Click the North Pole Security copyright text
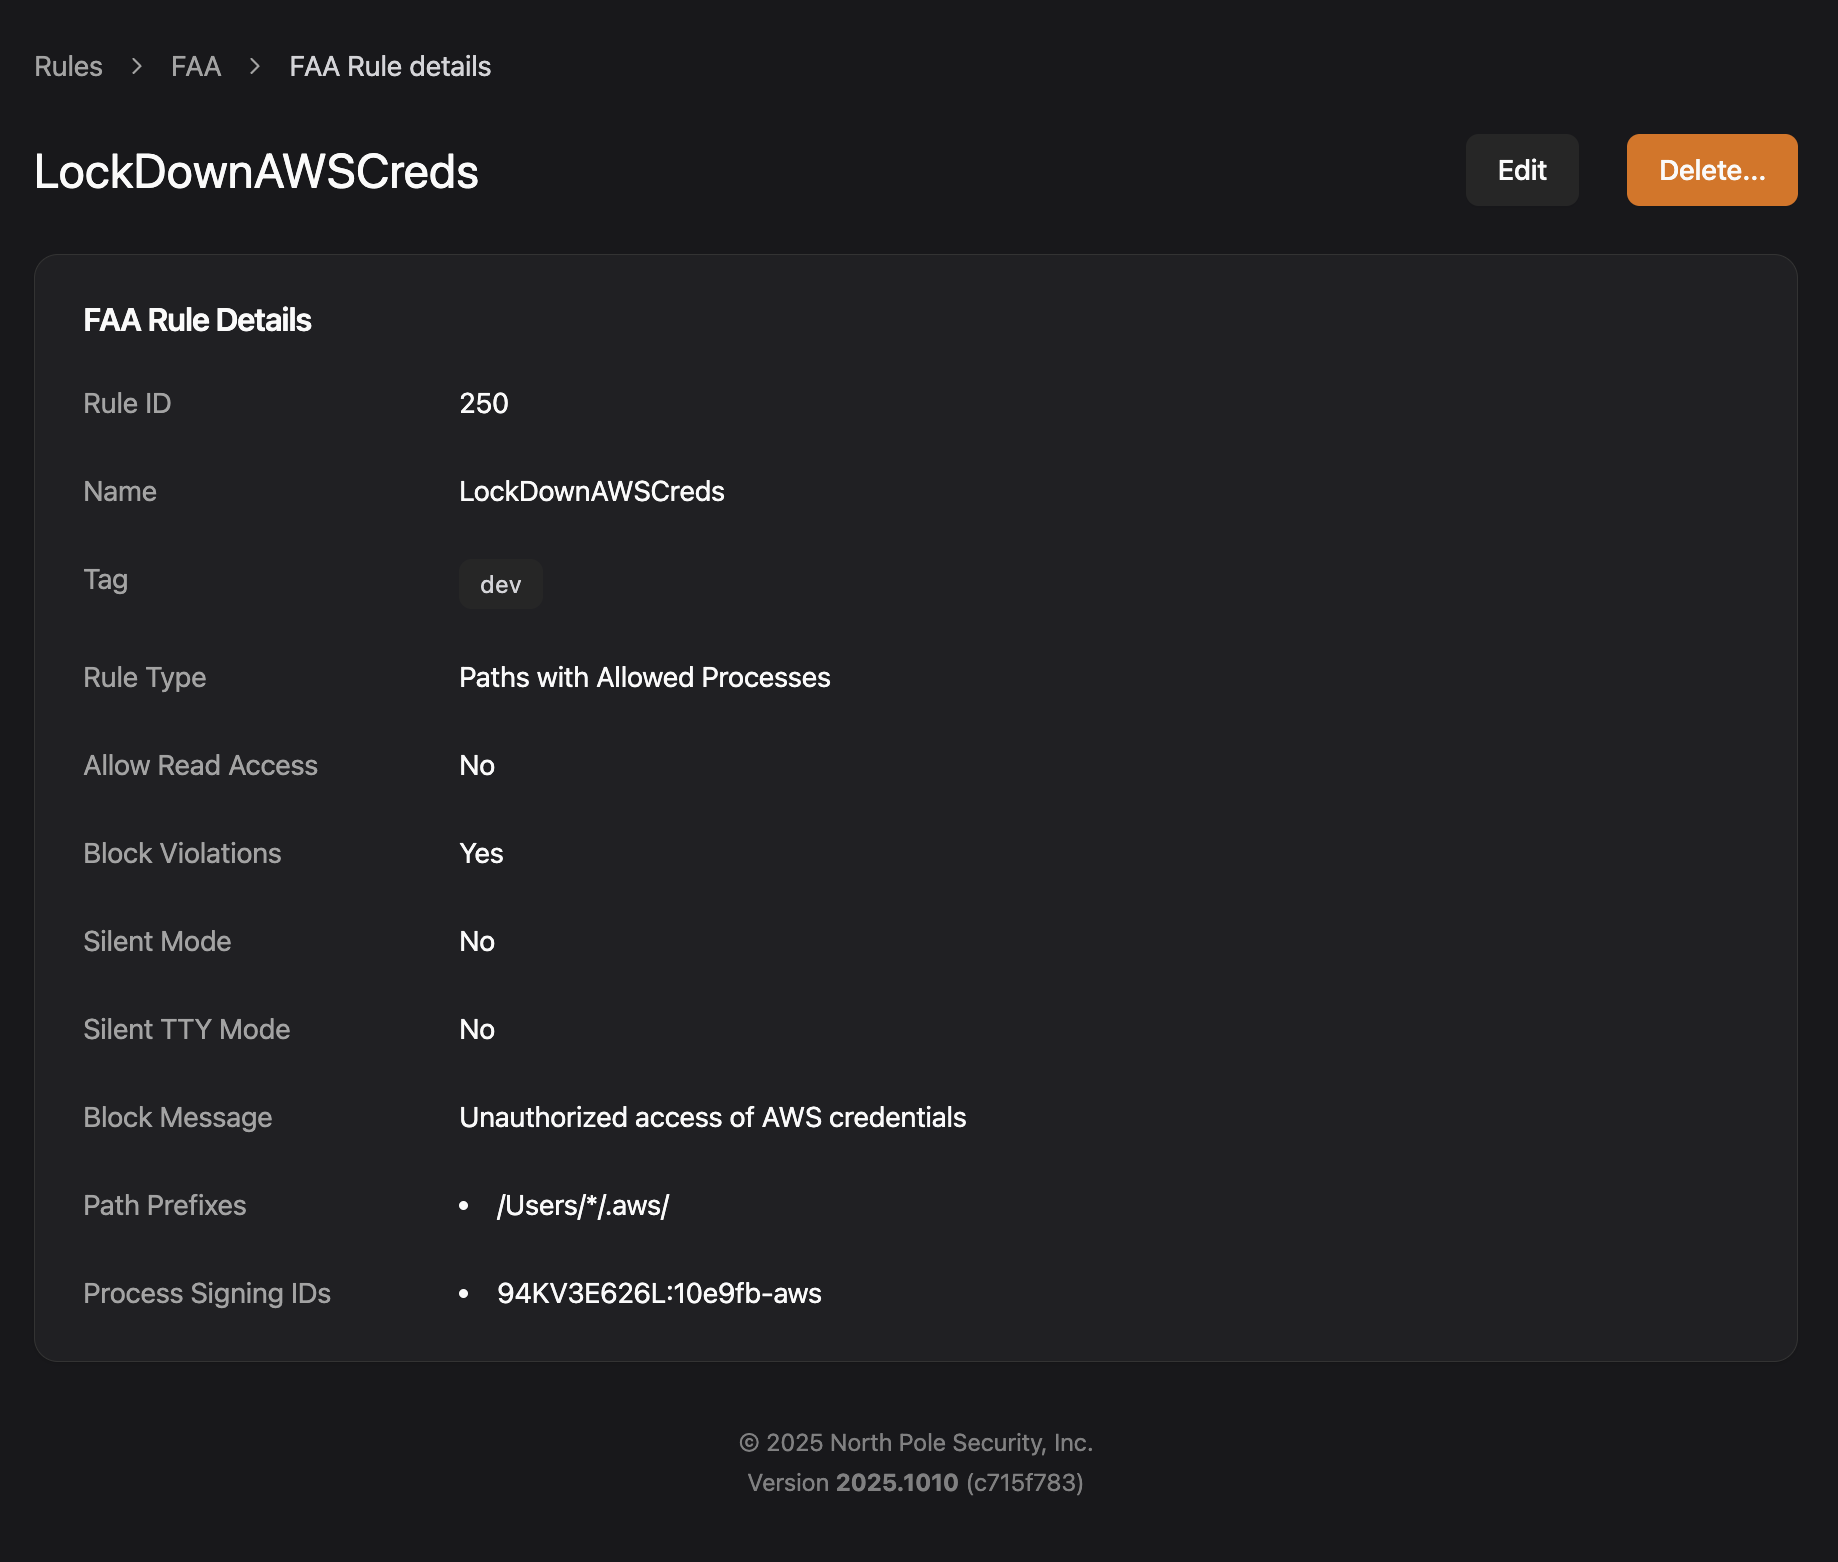 point(915,1442)
